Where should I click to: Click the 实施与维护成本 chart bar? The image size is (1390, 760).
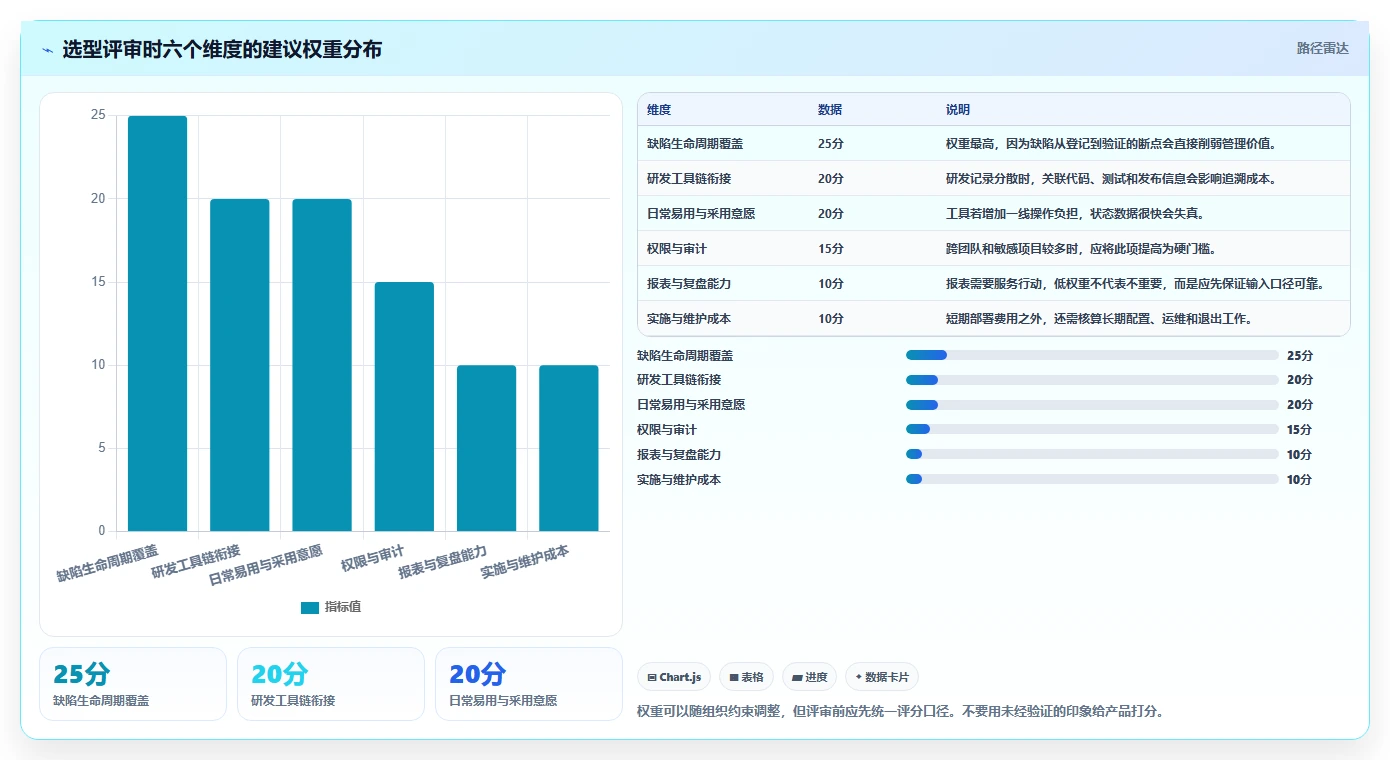coord(569,448)
